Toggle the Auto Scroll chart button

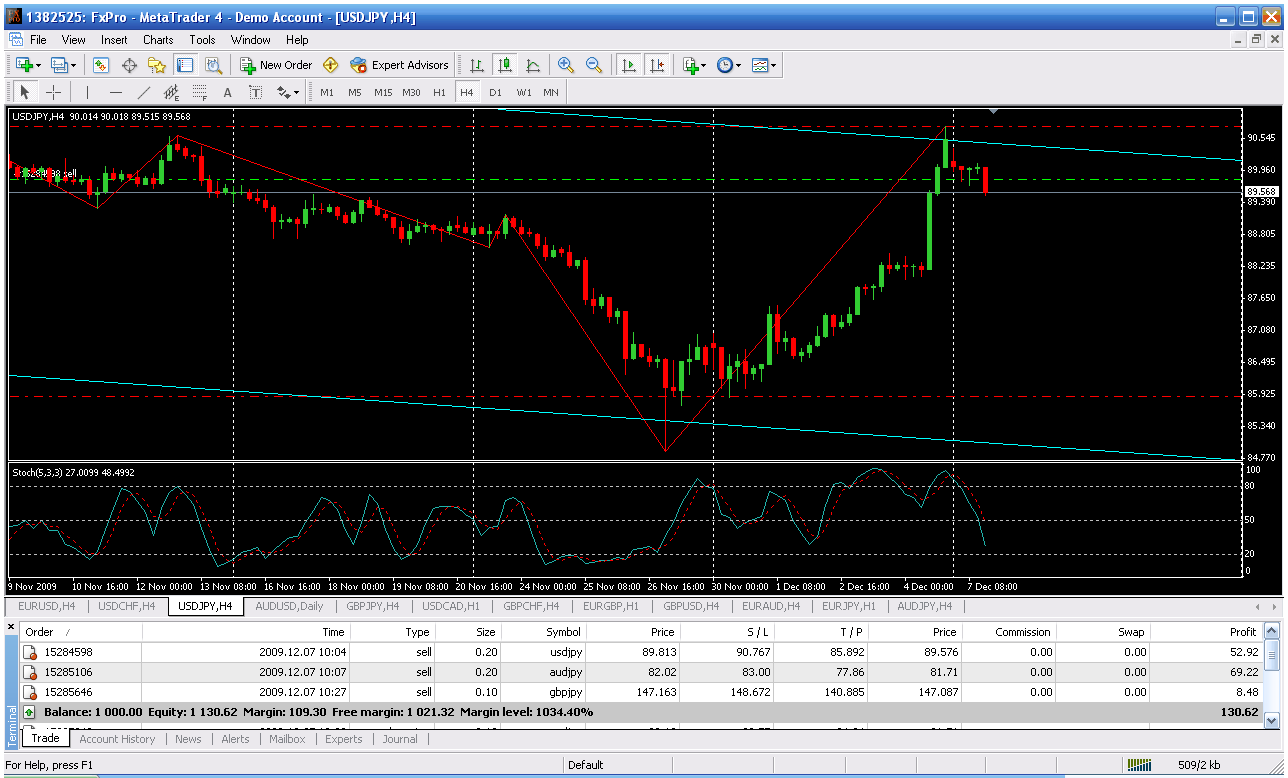pos(628,65)
